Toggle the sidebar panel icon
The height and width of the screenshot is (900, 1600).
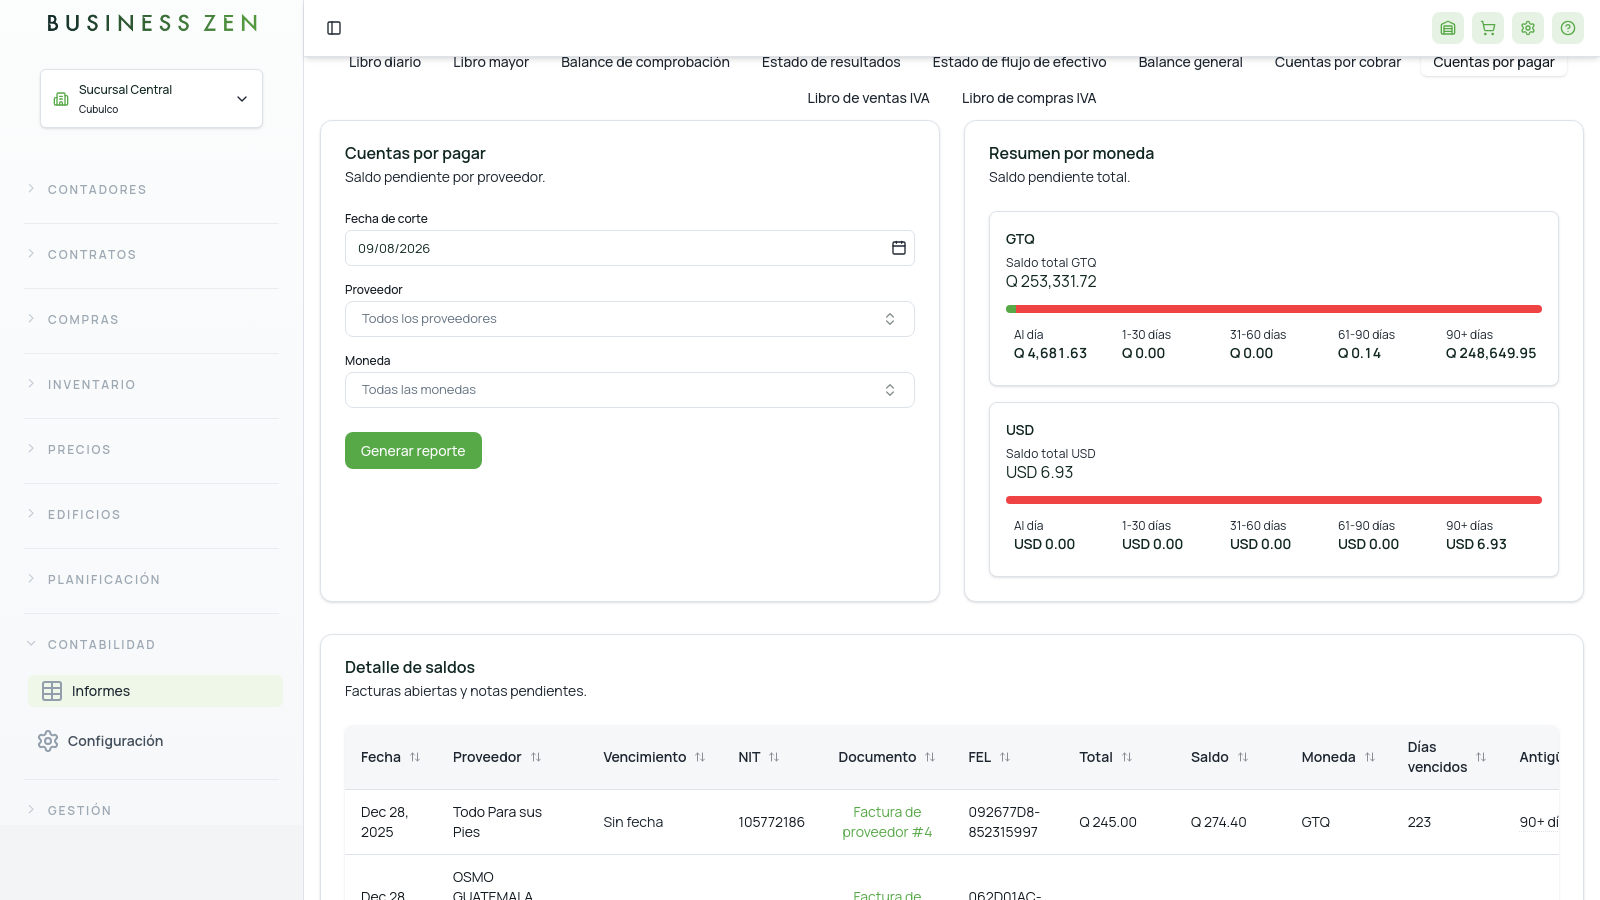pyautogui.click(x=334, y=28)
